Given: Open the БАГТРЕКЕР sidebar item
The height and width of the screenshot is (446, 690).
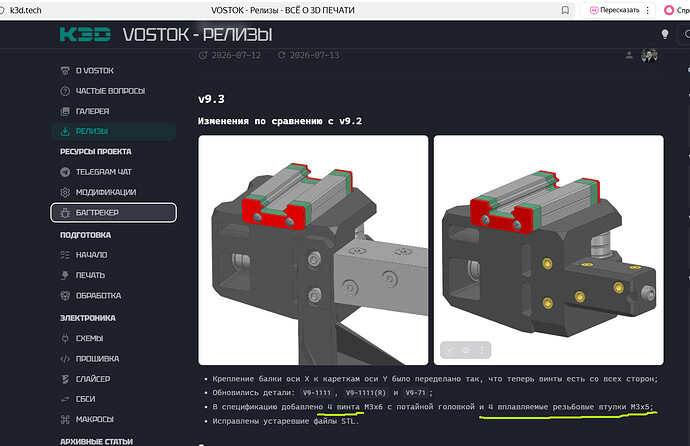Looking at the screenshot, I should 114,212.
